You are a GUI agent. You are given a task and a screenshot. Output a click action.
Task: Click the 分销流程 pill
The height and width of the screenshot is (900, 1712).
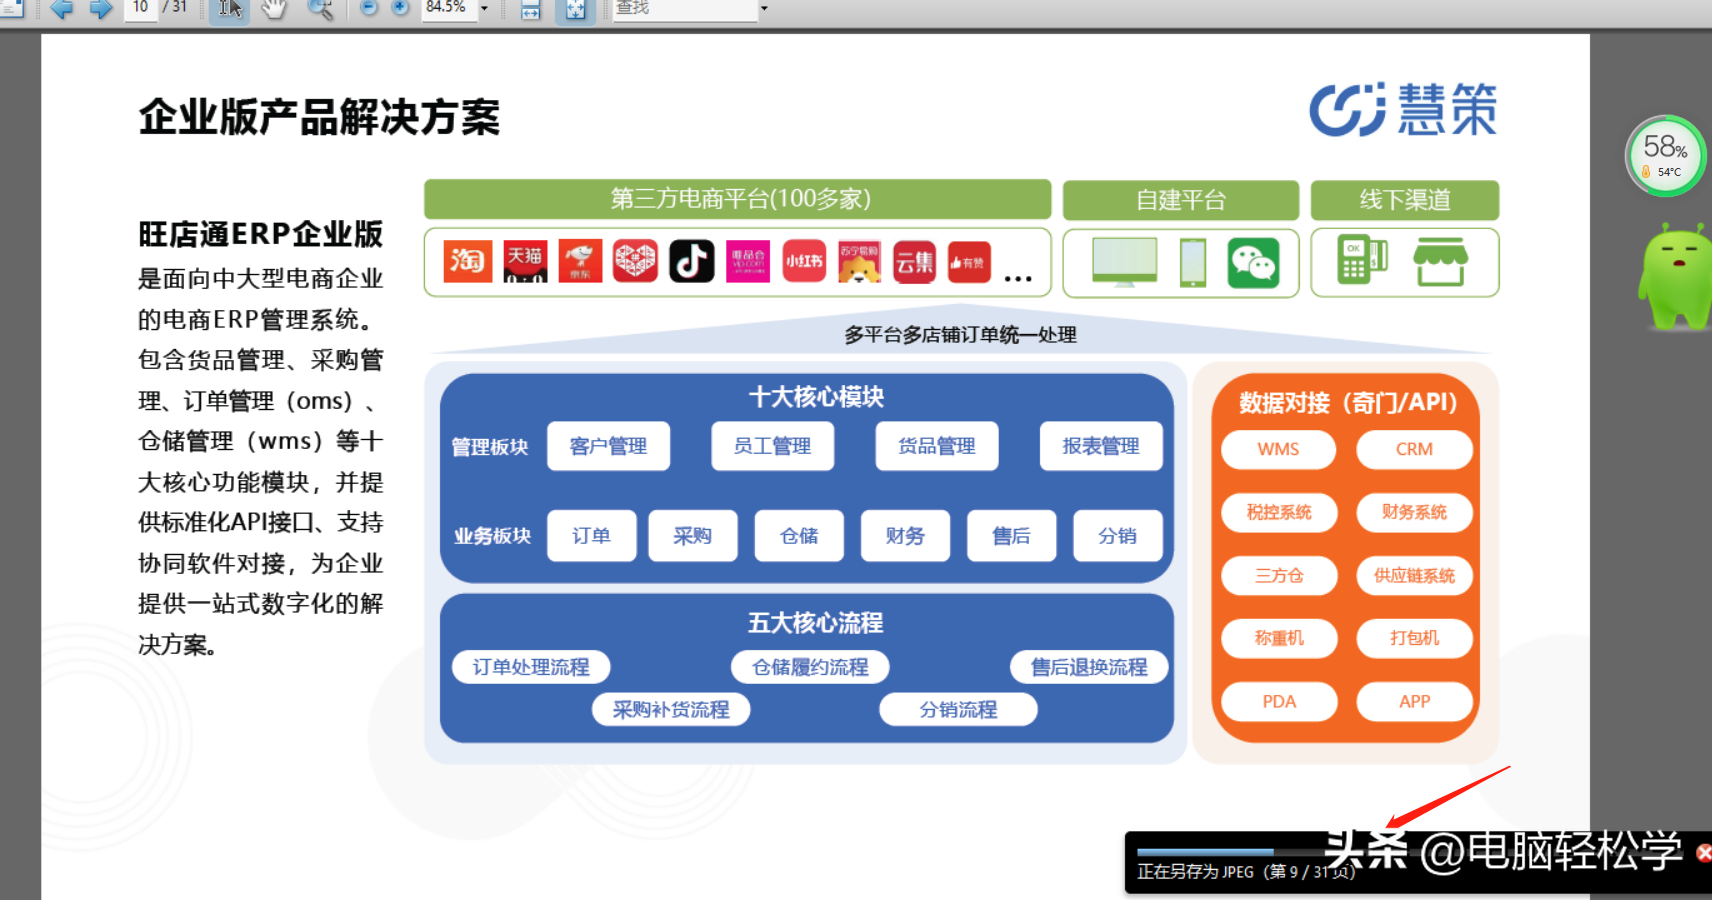(958, 710)
